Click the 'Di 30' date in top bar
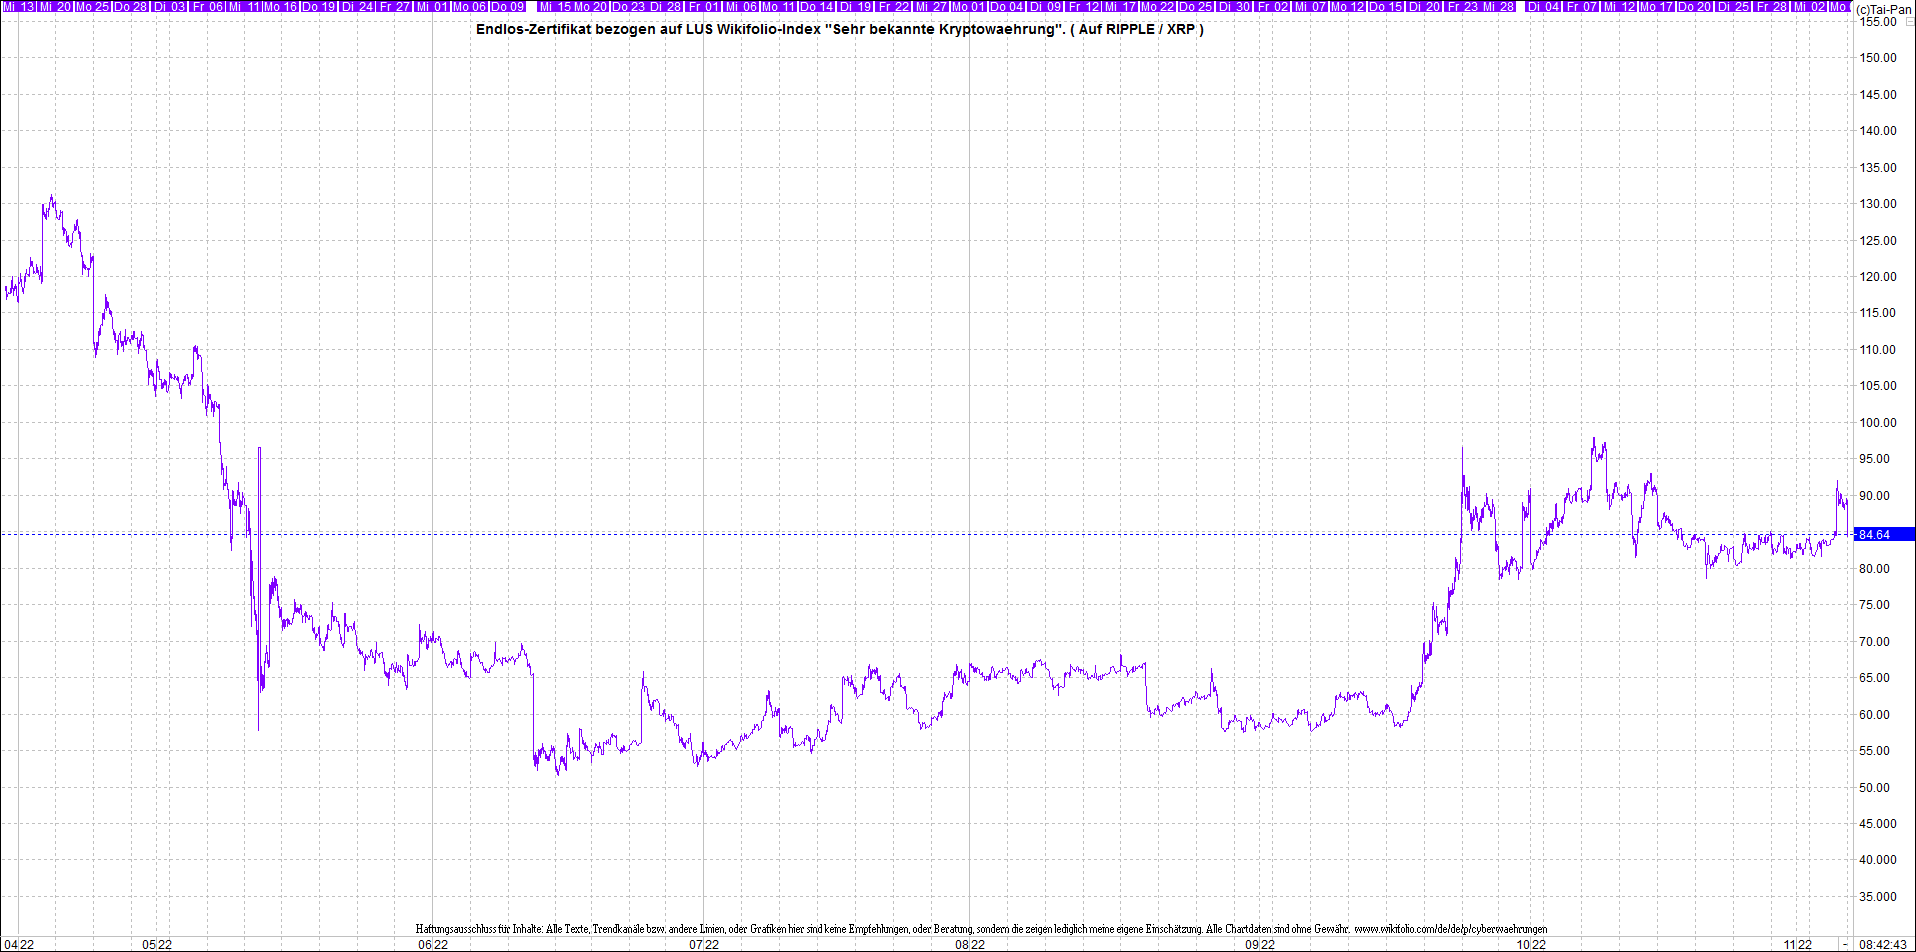The width and height of the screenshot is (1916, 952). click(x=1234, y=7)
